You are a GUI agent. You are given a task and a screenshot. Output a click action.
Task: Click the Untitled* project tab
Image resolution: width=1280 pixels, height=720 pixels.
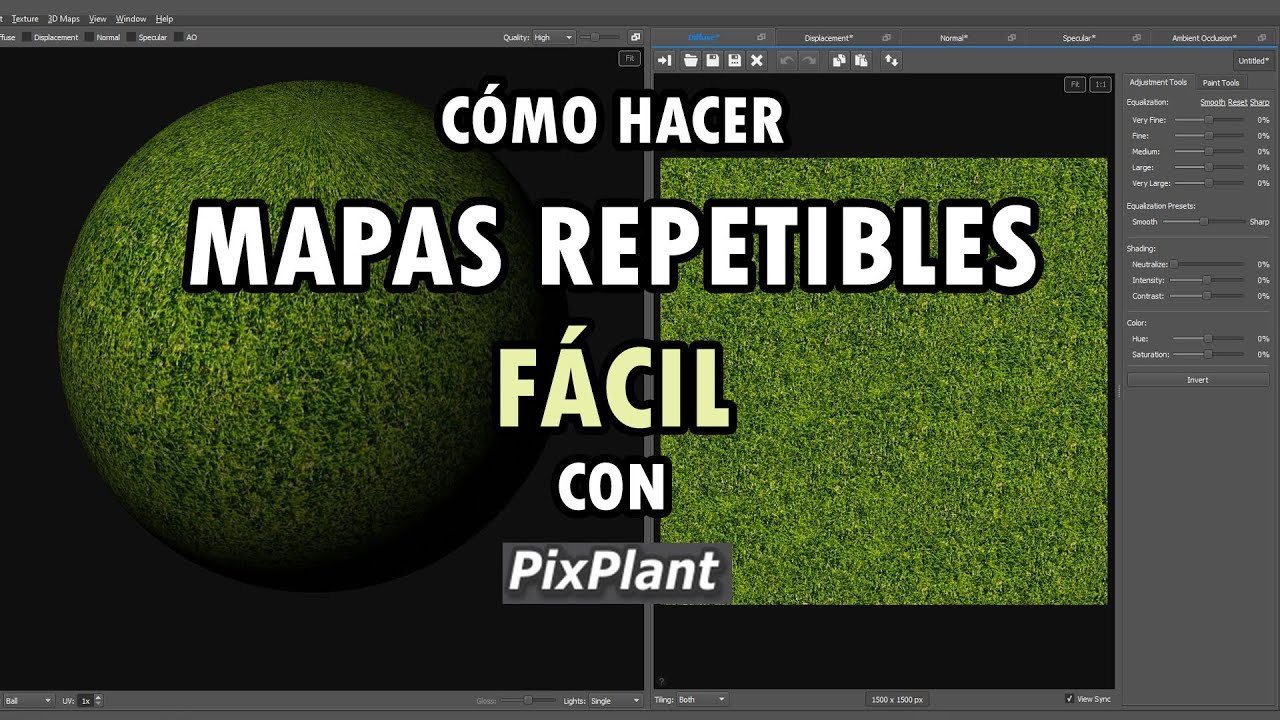point(1253,61)
